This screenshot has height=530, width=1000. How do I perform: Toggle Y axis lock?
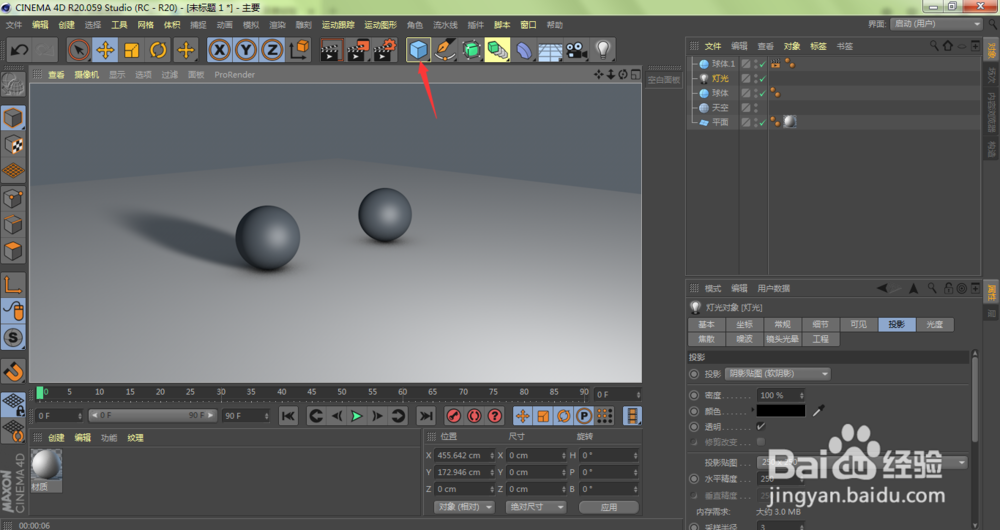pyautogui.click(x=246, y=50)
